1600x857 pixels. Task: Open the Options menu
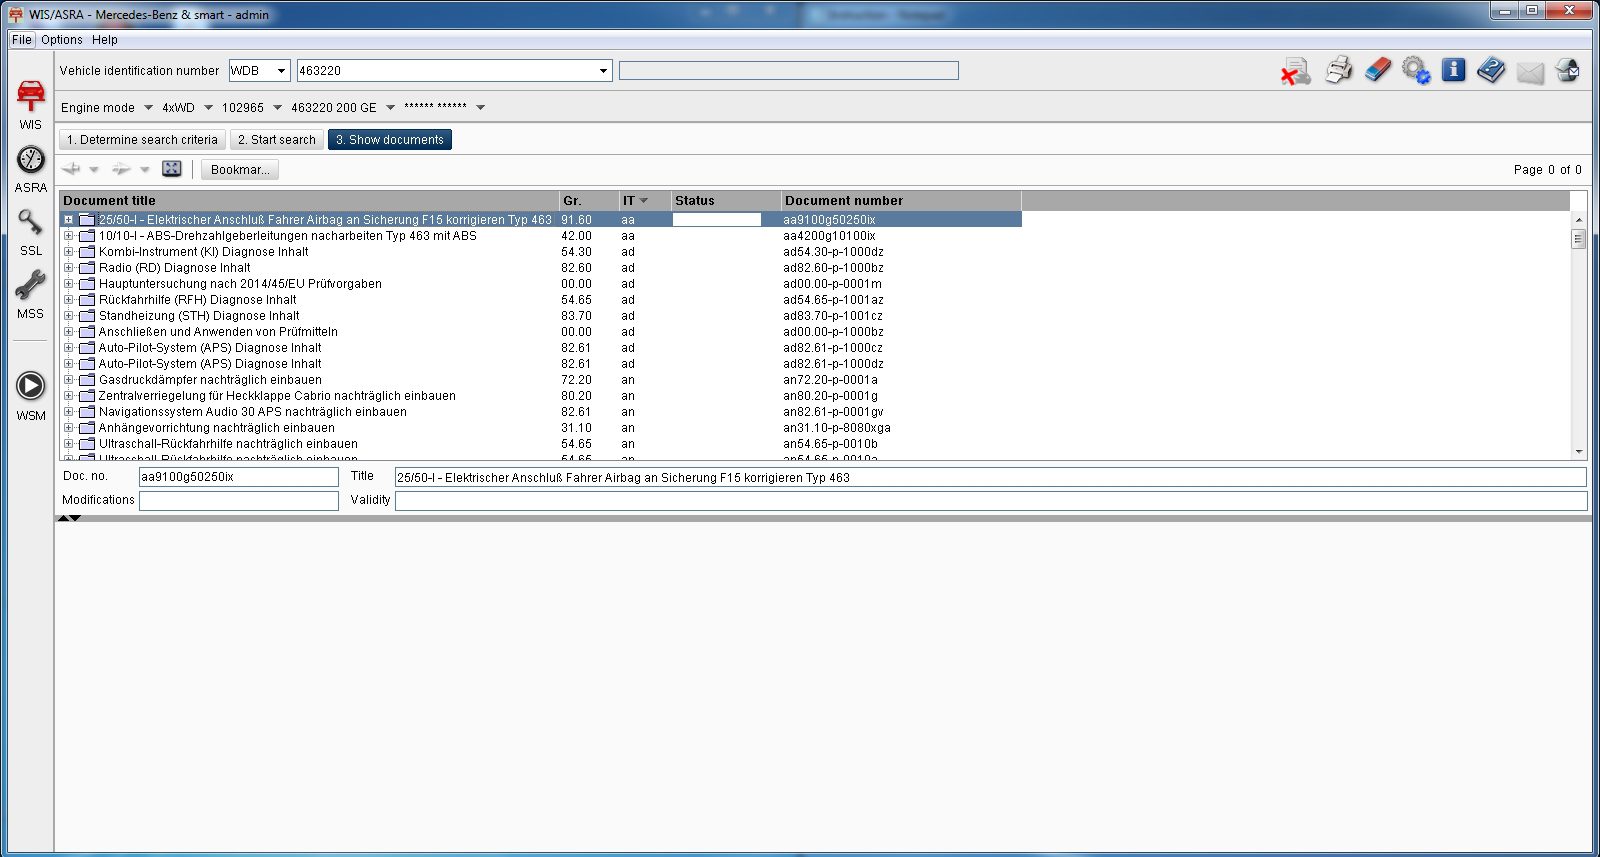tap(62, 40)
